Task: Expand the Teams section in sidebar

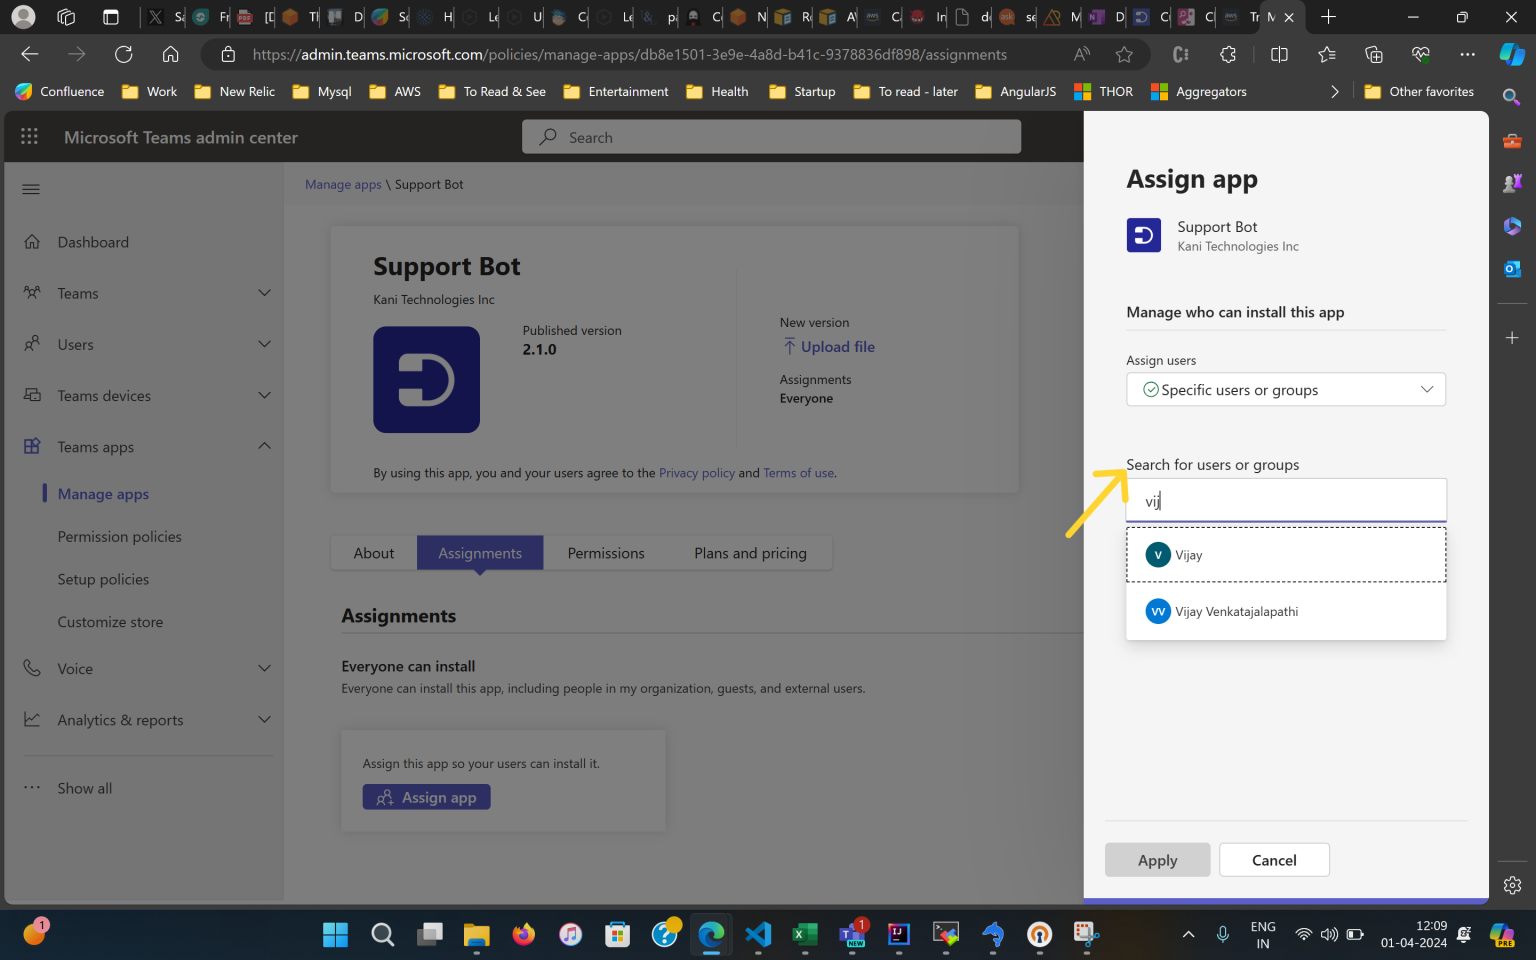Action: tap(264, 292)
